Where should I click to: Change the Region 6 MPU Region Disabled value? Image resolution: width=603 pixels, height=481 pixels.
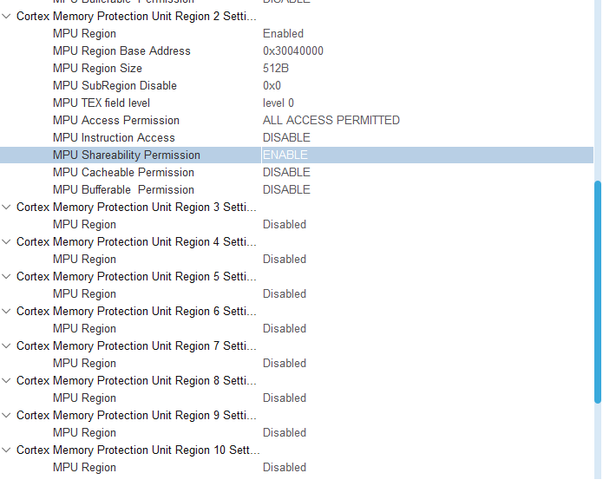click(x=284, y=328)
